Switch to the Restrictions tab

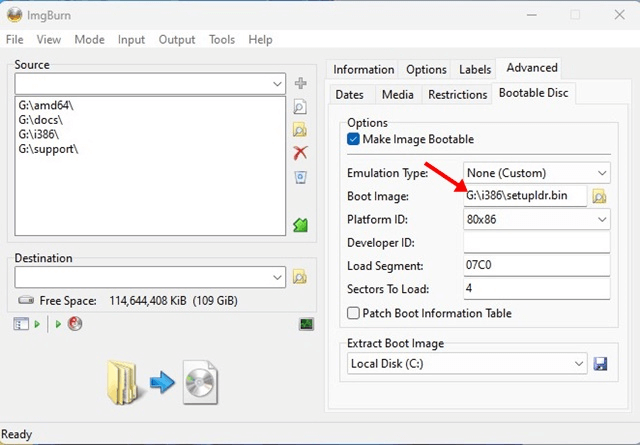click(x=457, y=94)
